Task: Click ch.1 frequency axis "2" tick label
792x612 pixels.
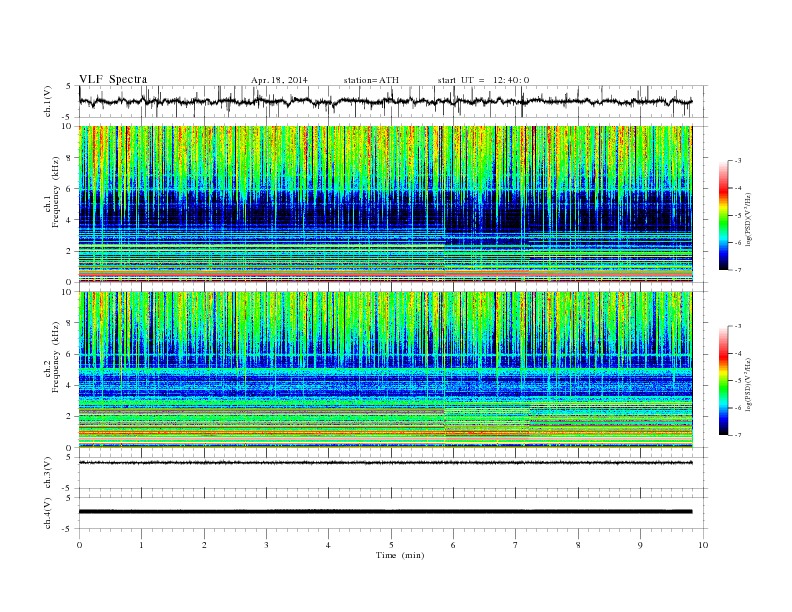Action: point(69,251)
